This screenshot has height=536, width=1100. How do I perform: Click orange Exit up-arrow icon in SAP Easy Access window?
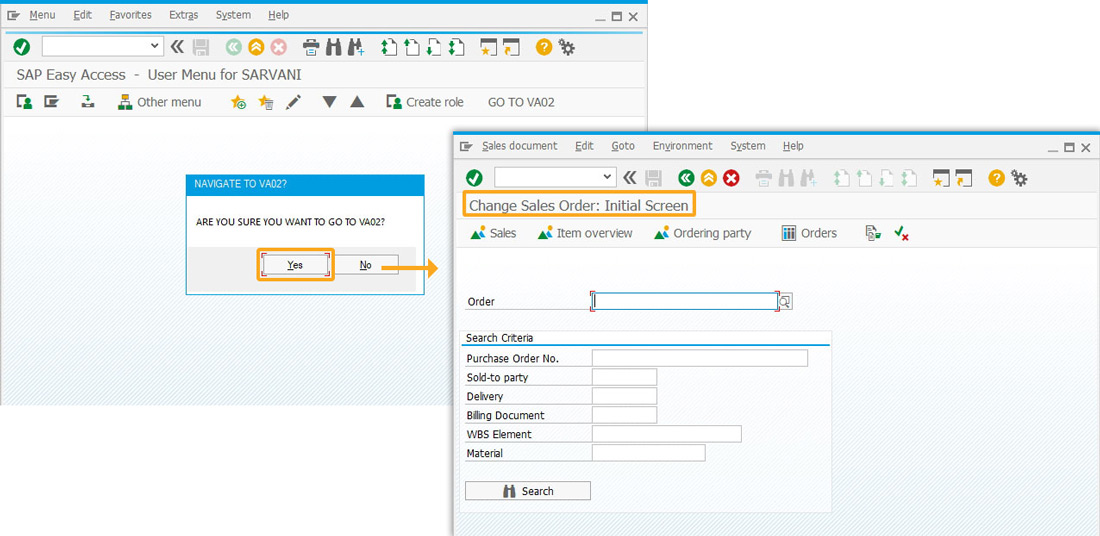pos(256,47)
